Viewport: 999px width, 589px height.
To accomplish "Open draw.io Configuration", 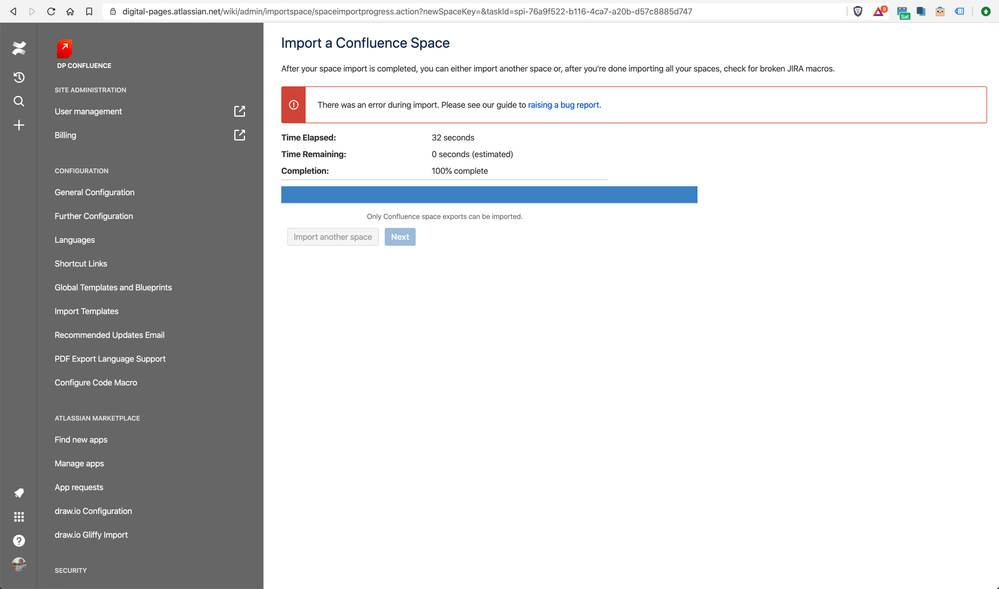I will coord(93,511).
